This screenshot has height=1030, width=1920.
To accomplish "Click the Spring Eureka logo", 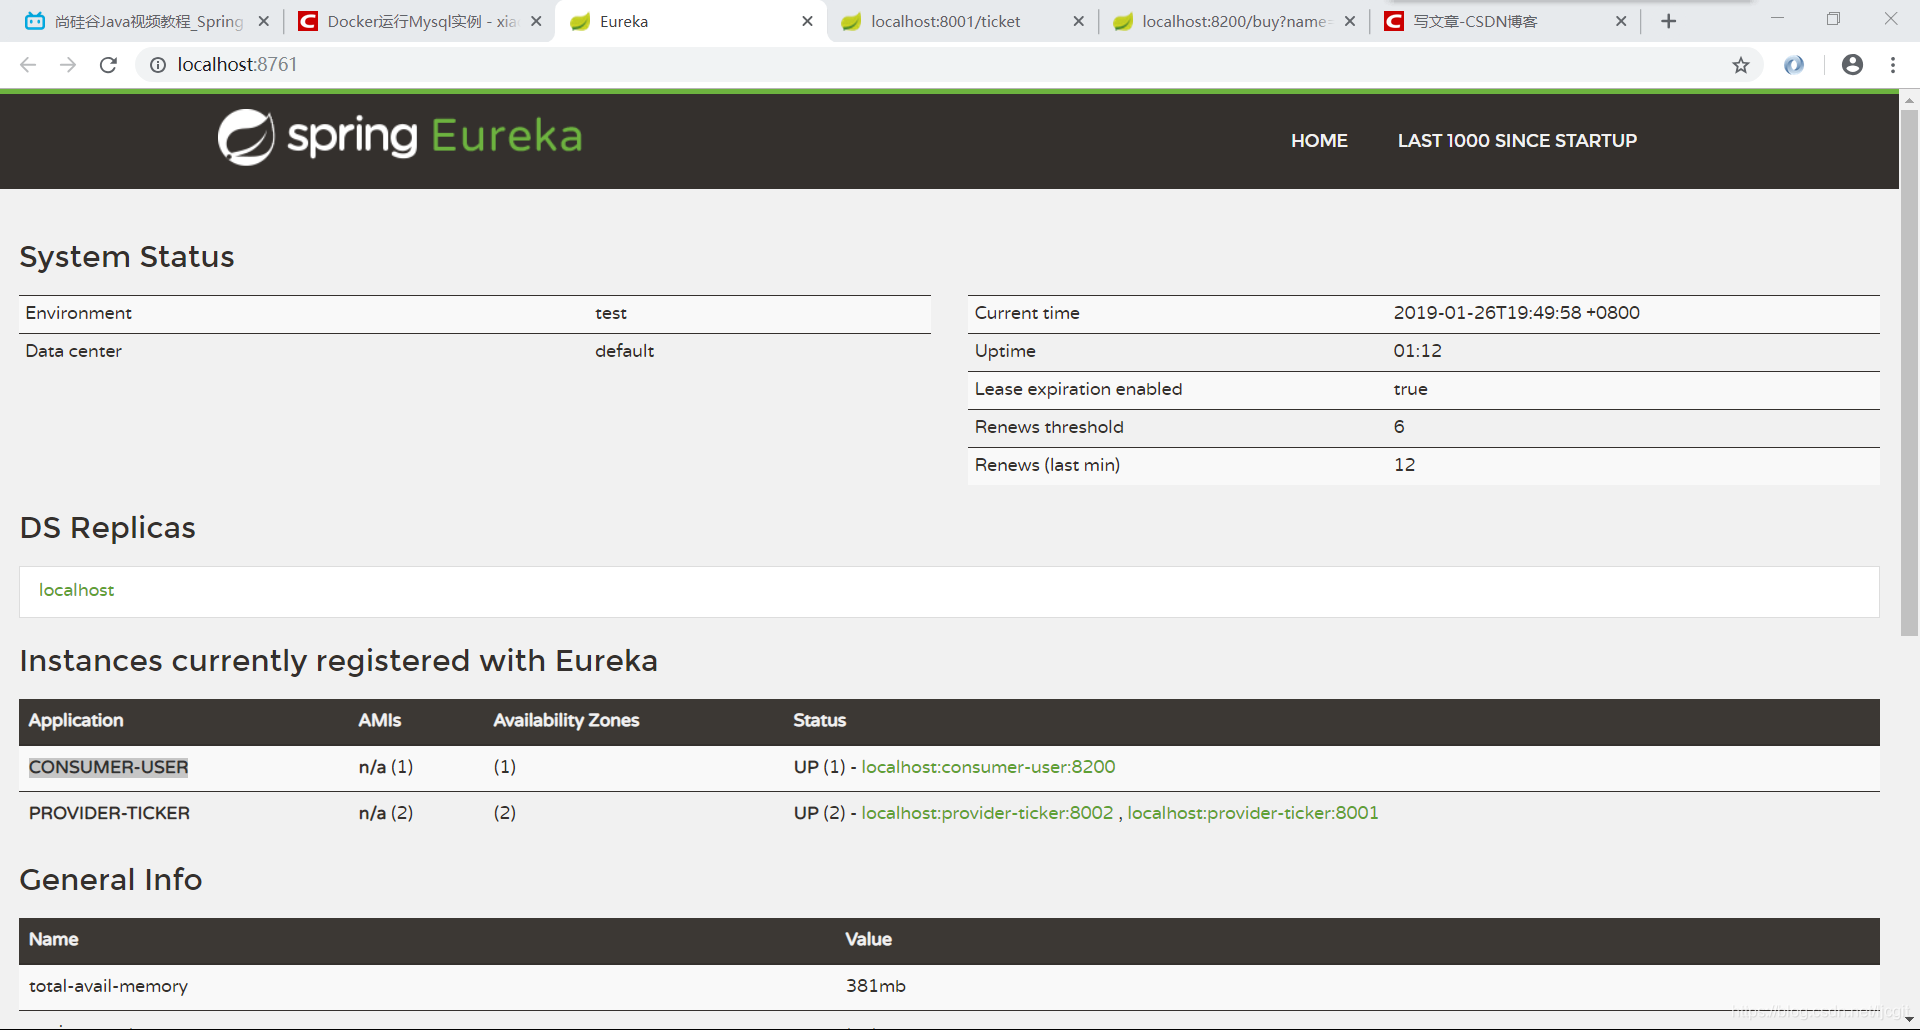I will pos(400,137).
